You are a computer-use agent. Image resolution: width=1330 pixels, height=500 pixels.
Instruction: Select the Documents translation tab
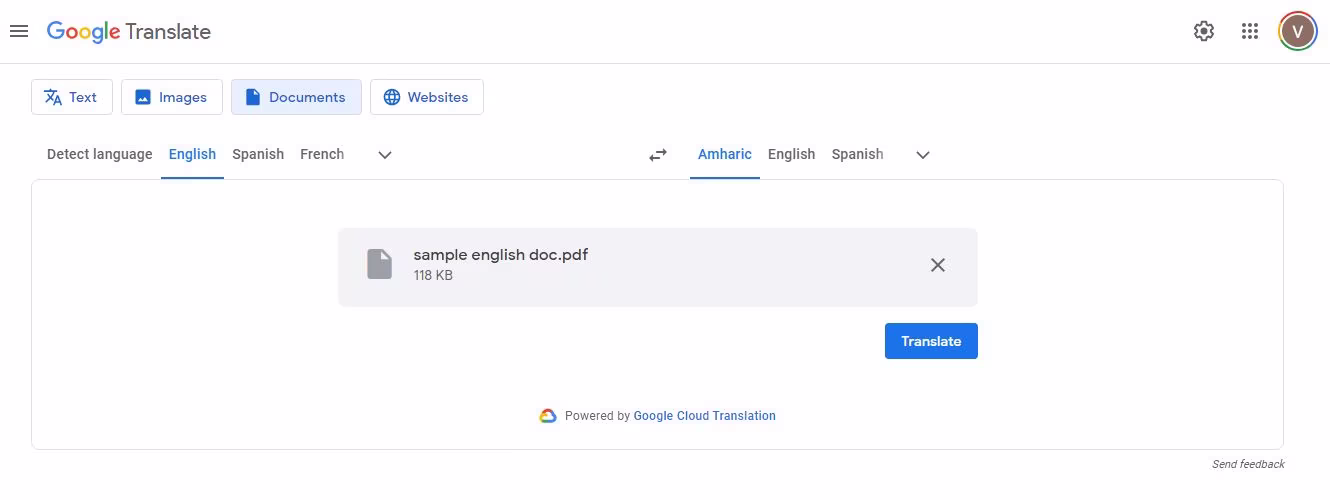(x=296, y=97)
